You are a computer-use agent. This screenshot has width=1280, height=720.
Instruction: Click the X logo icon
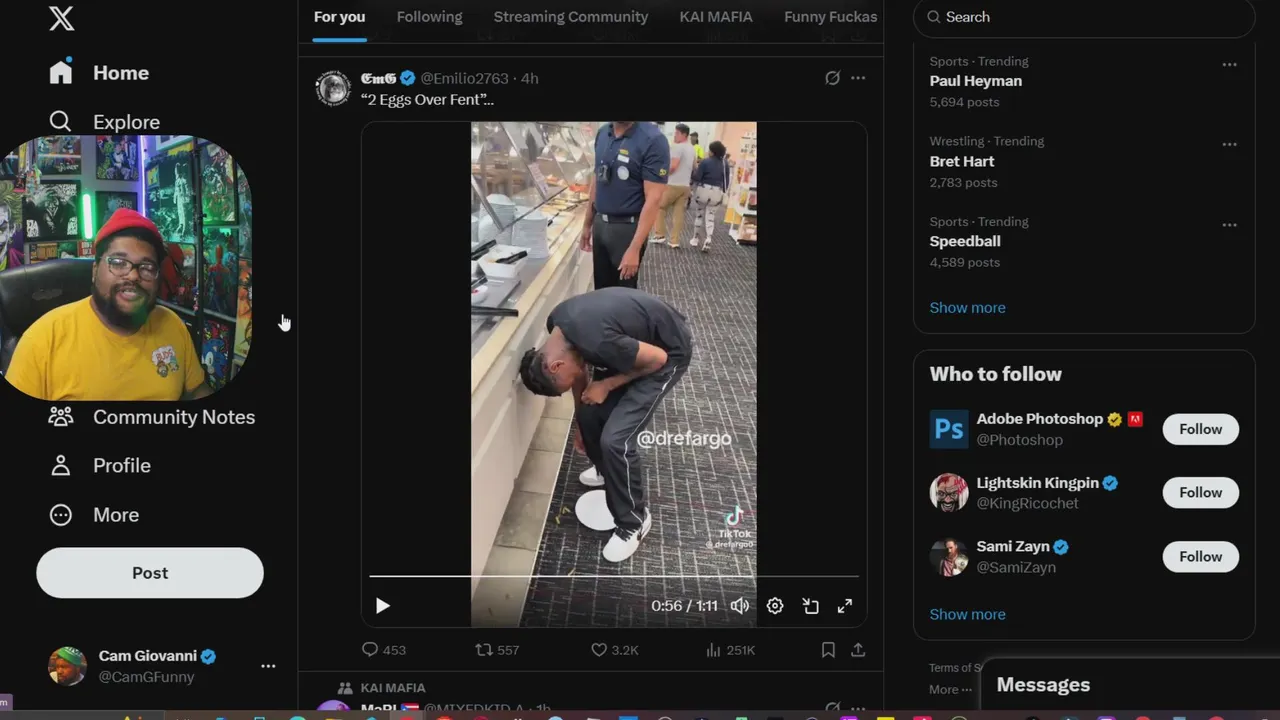point(61,17)
